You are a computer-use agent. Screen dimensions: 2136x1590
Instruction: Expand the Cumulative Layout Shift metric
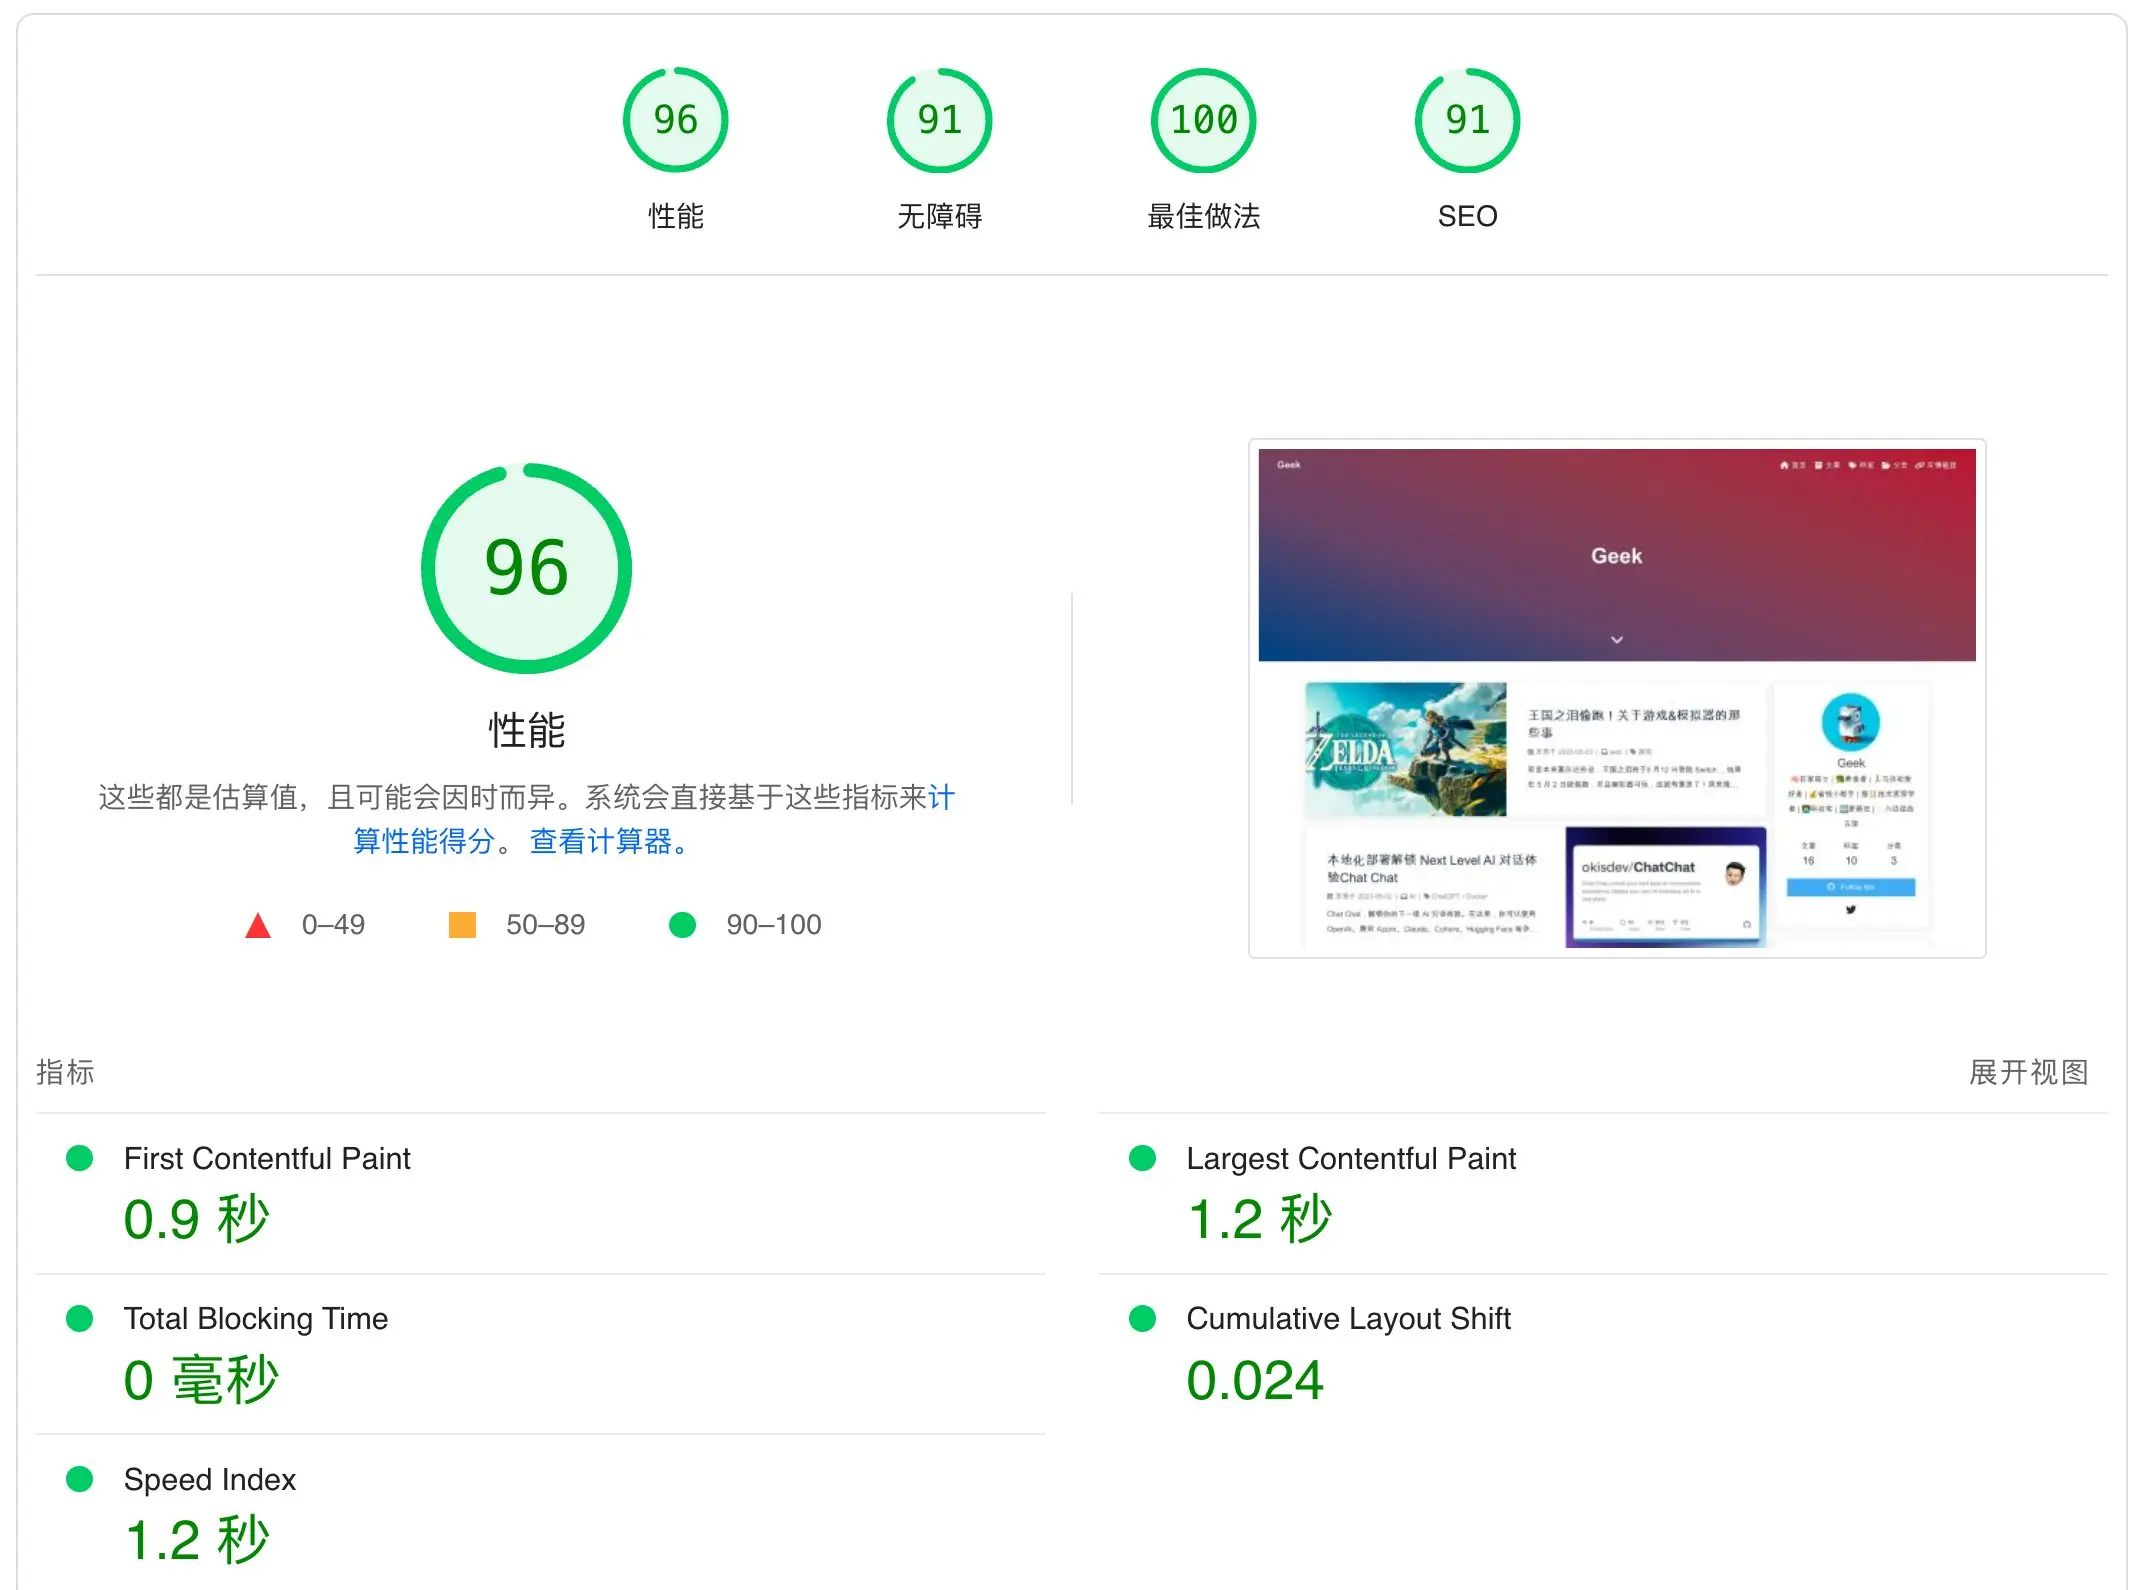tap(1347, 1318)
